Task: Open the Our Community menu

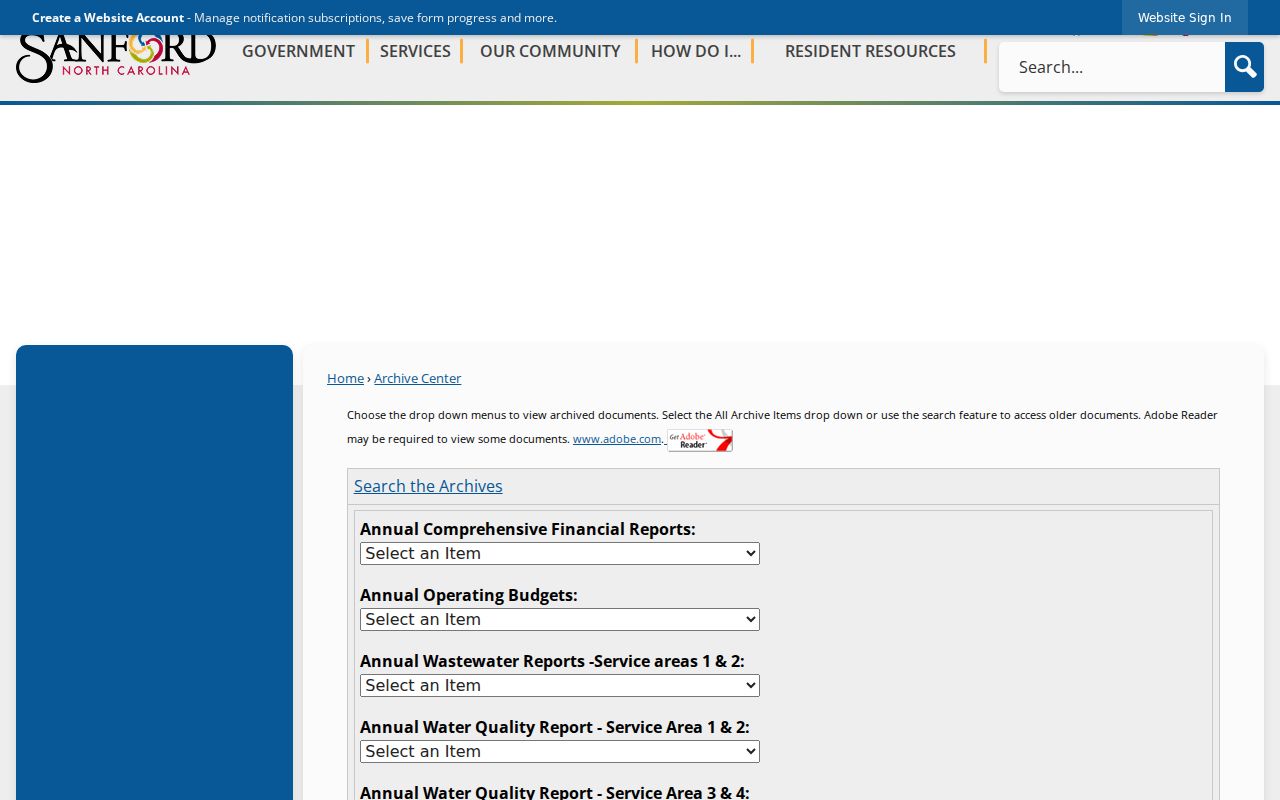Action: 550,51
